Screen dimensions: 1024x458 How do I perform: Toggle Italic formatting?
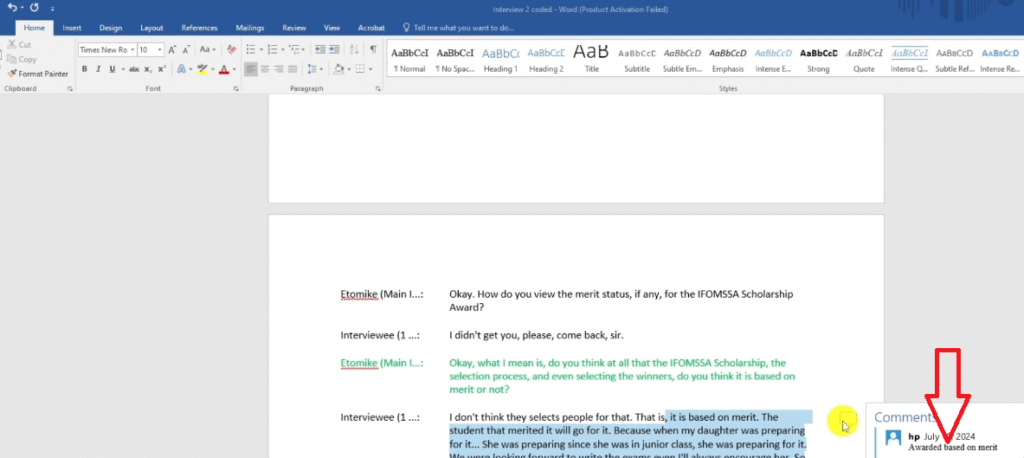pos(98,69)
